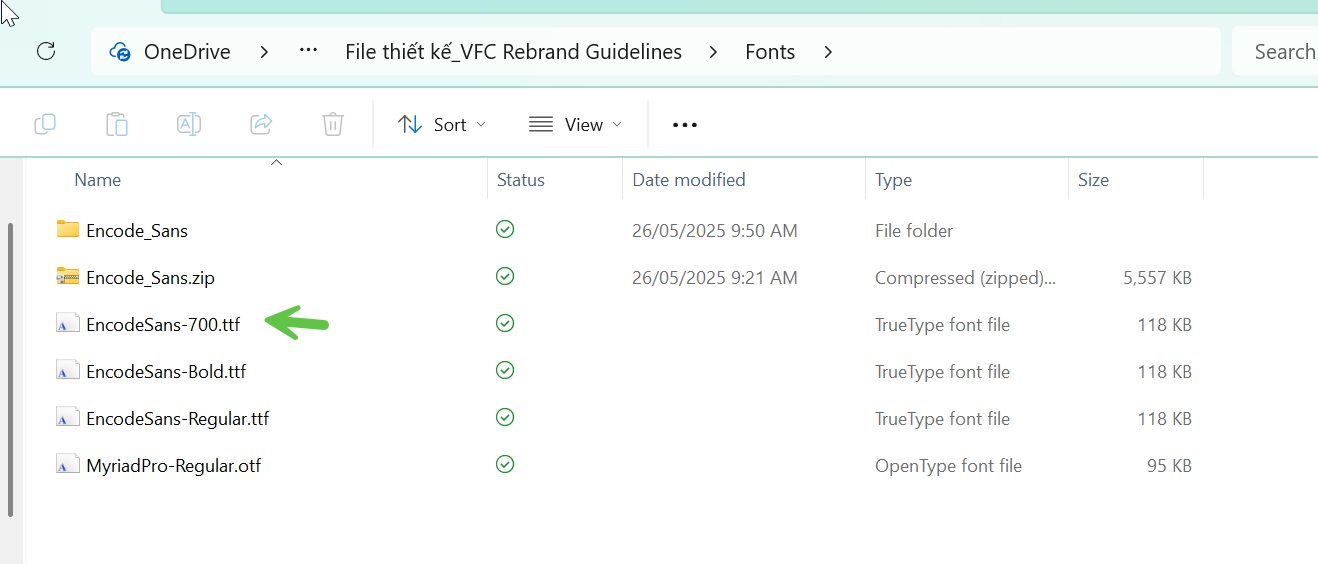This screenshot has width=1318, height=564.
Task: Click the Delete trash icon
Action: (333, 124)
